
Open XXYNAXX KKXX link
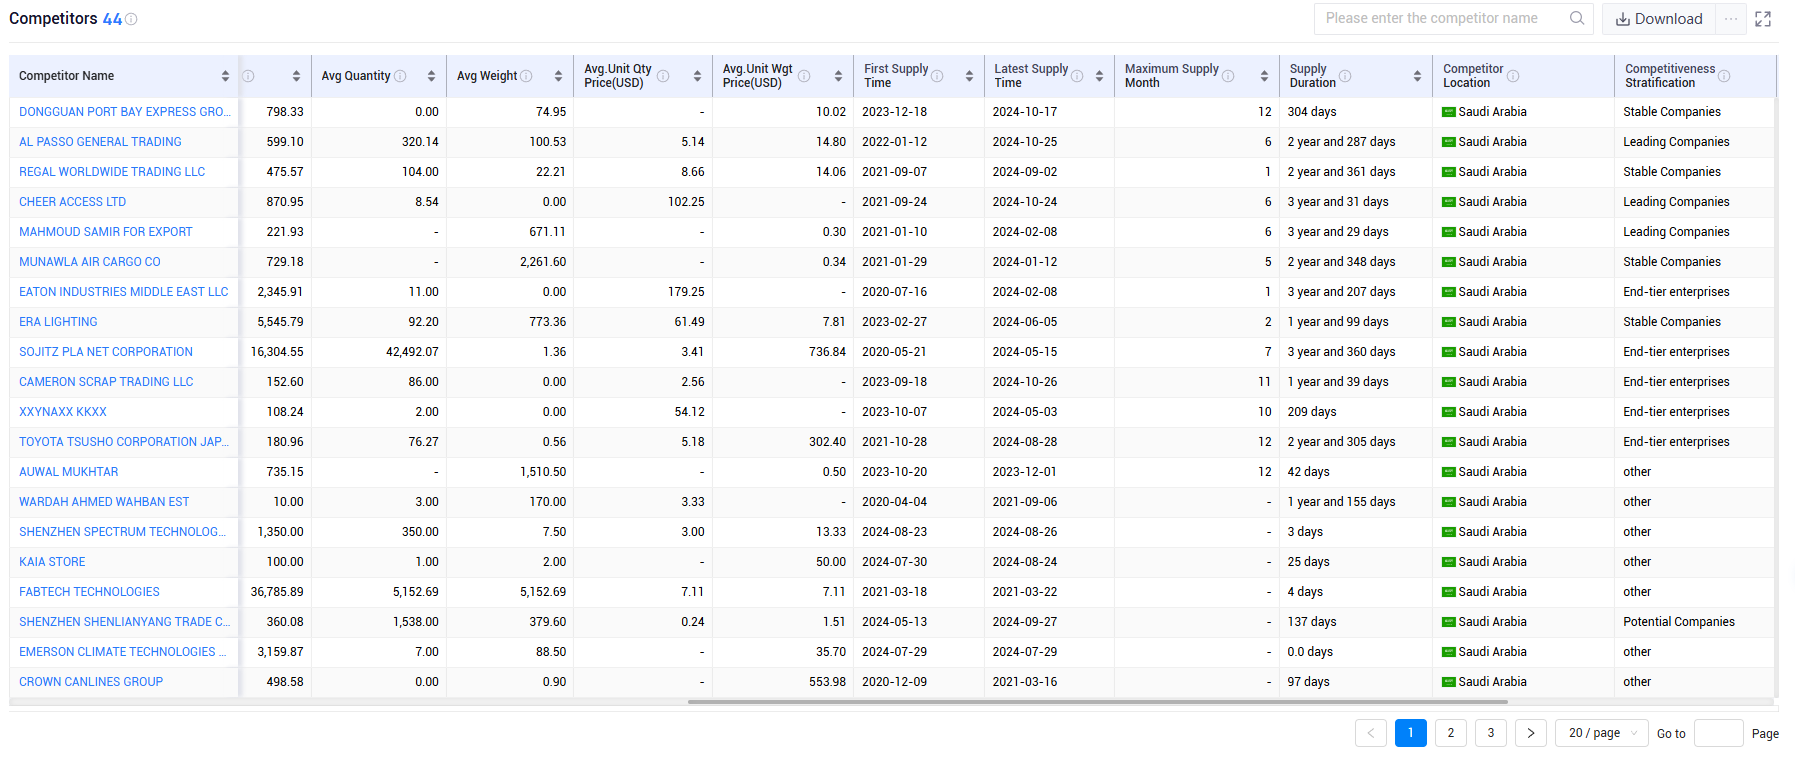(x=63, y=412)
